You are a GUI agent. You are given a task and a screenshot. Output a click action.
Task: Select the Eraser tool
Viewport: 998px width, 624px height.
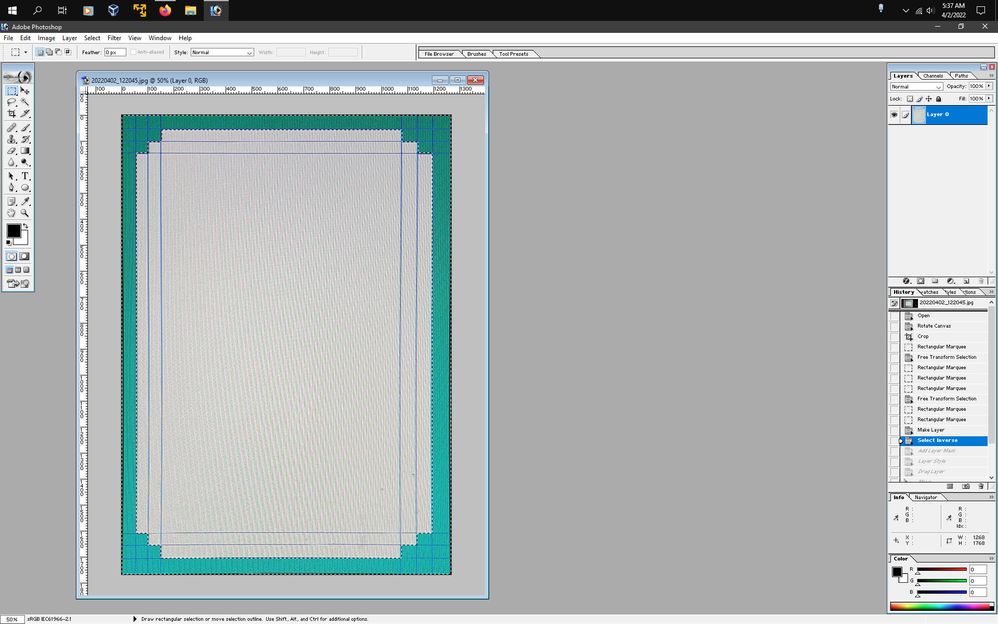[x=11, y=151]
